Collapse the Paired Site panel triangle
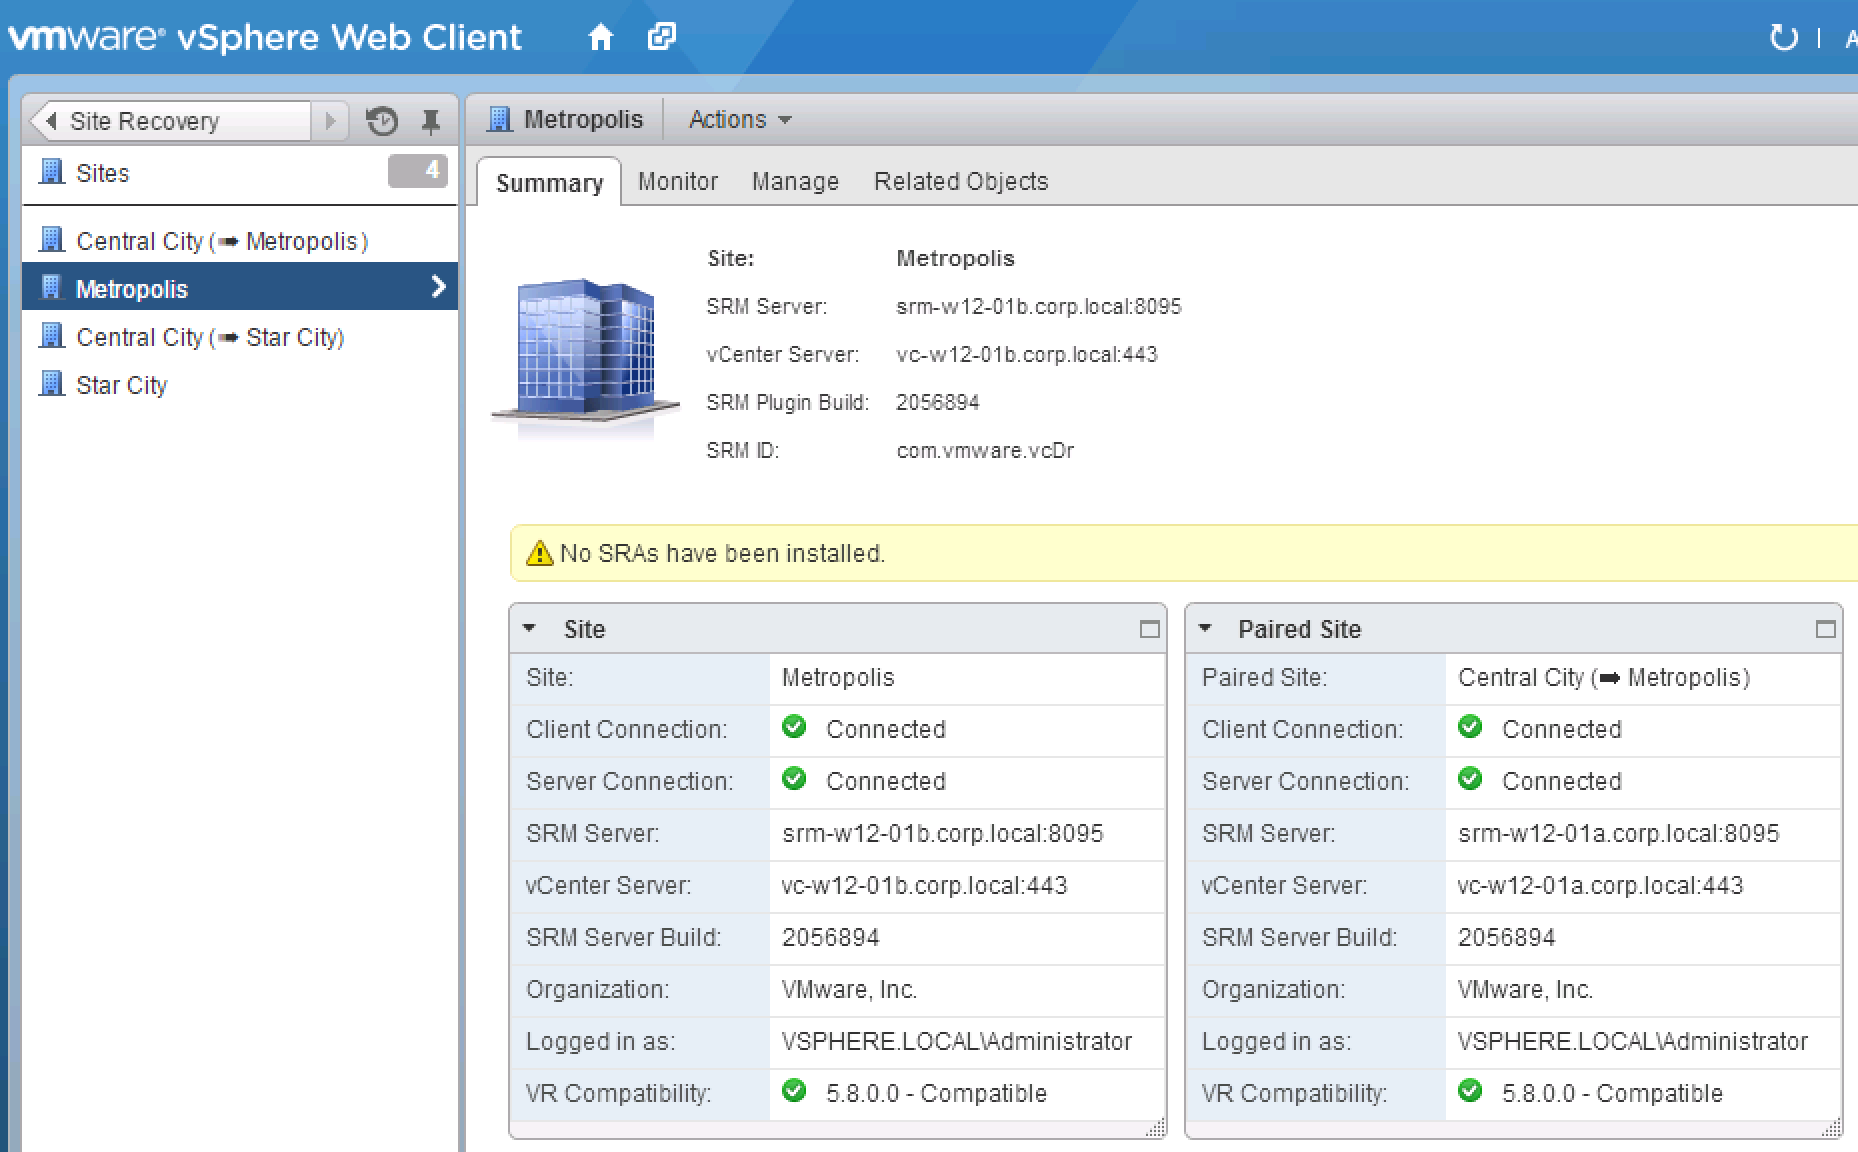 (x=1204, y=629)
